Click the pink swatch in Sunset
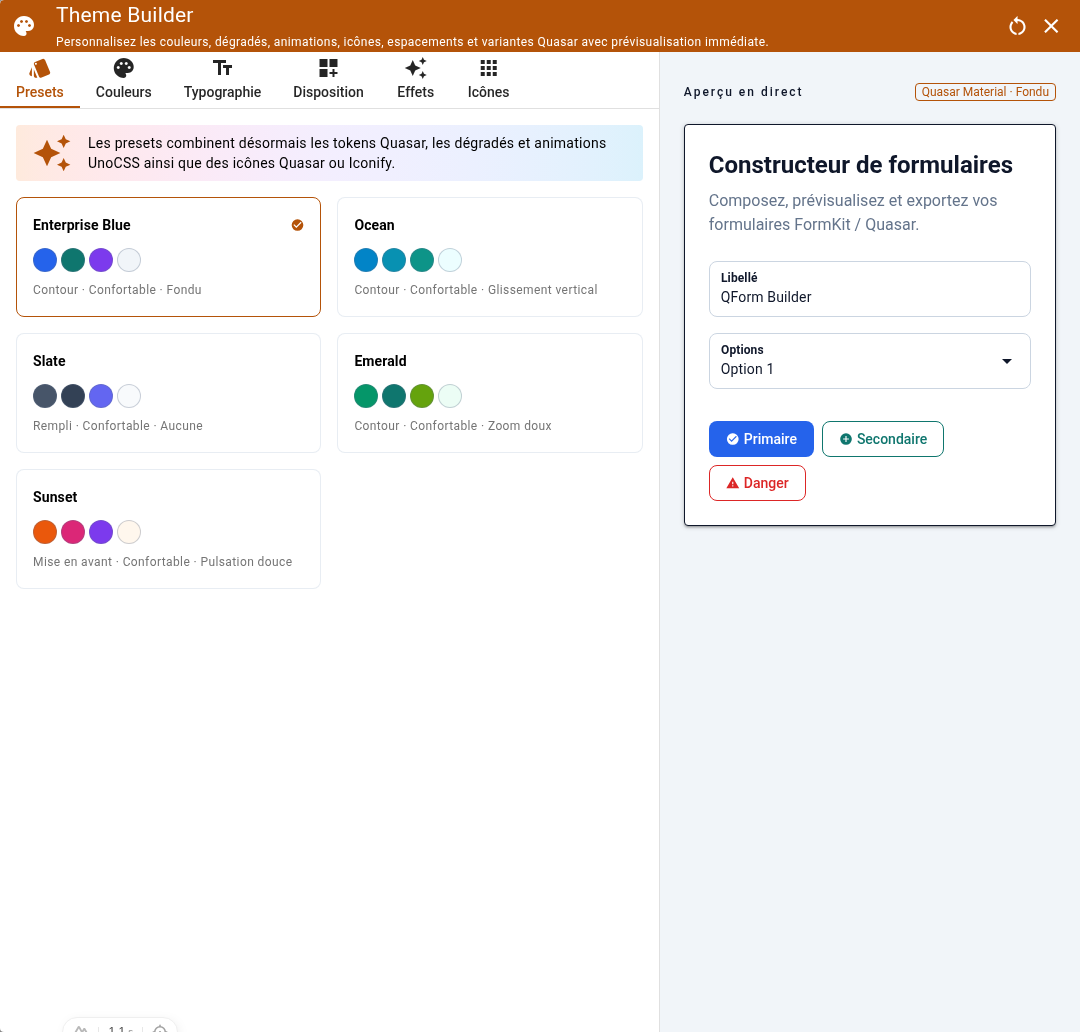Viewport: 1080px width, 1032px height. (73, 532)
